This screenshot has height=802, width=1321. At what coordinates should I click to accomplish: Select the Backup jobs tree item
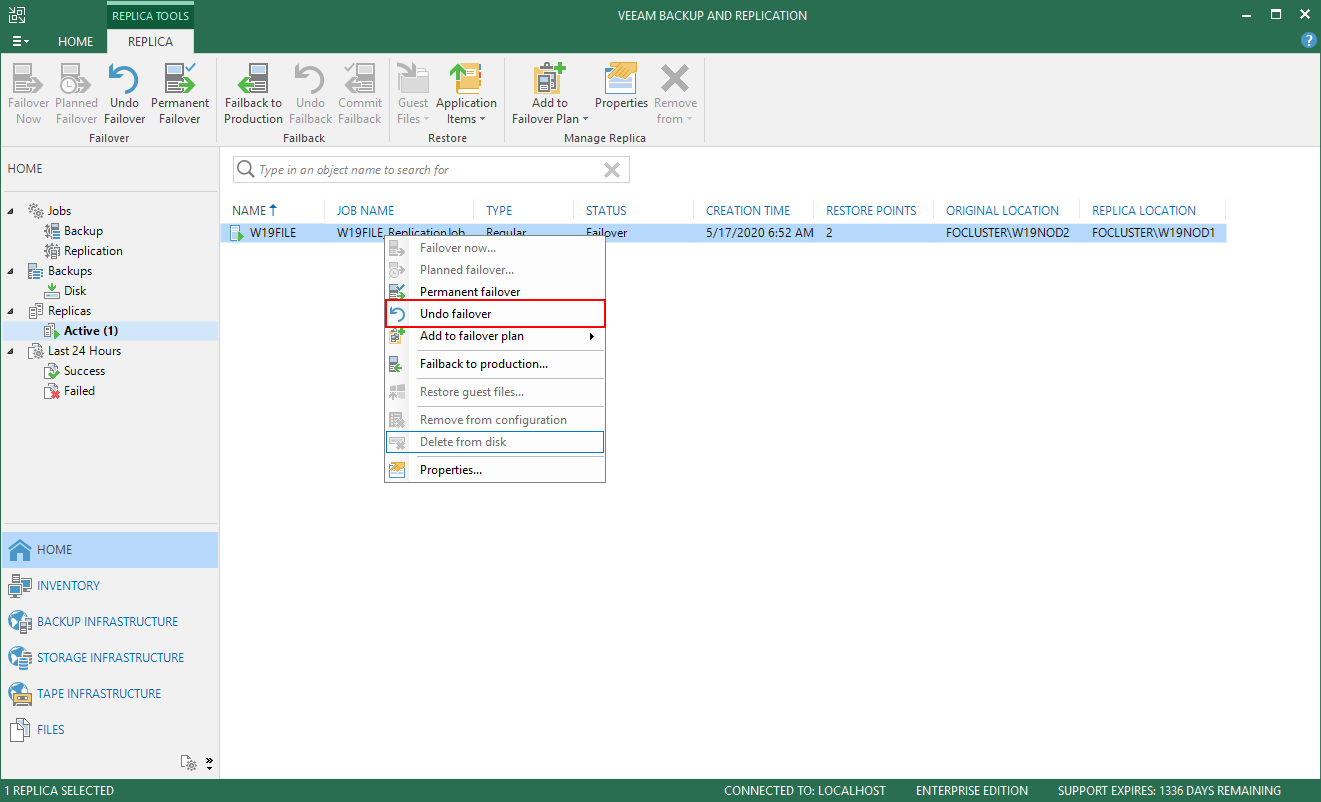coord(83,231)
